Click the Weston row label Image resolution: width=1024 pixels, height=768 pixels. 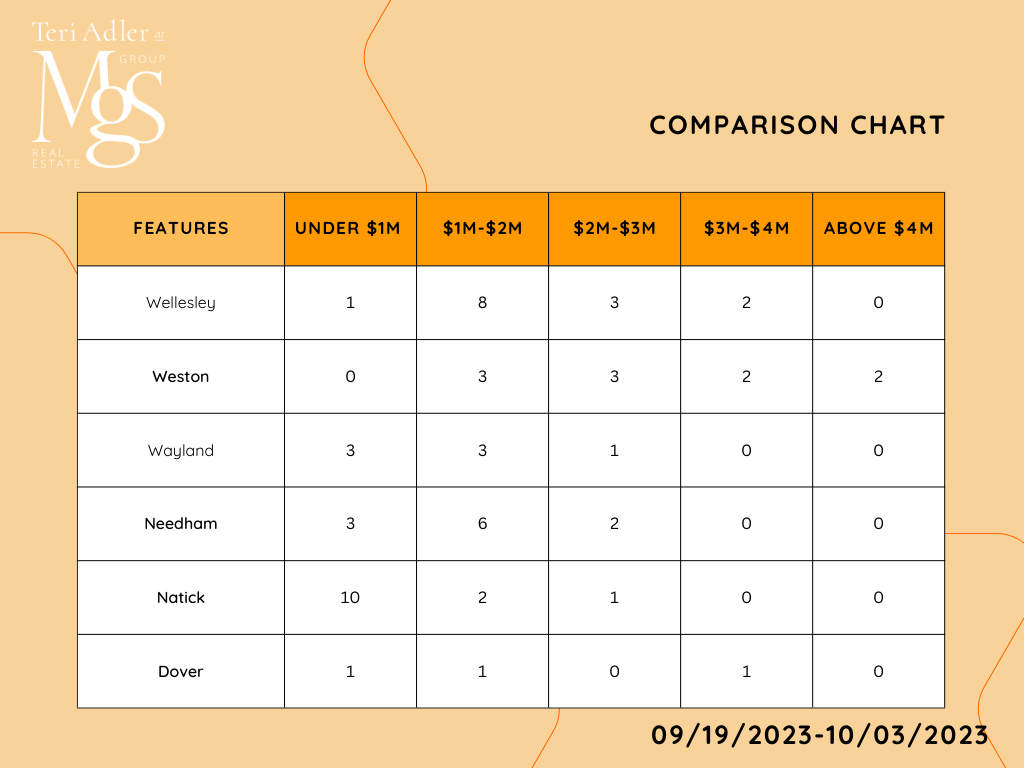click(181, 376)
